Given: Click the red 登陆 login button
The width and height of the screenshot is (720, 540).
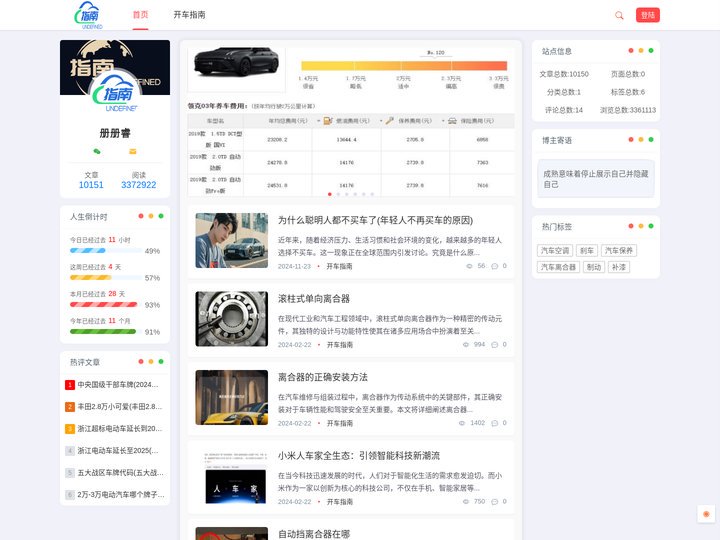Looking at the screenshot, I should (647, 15).
